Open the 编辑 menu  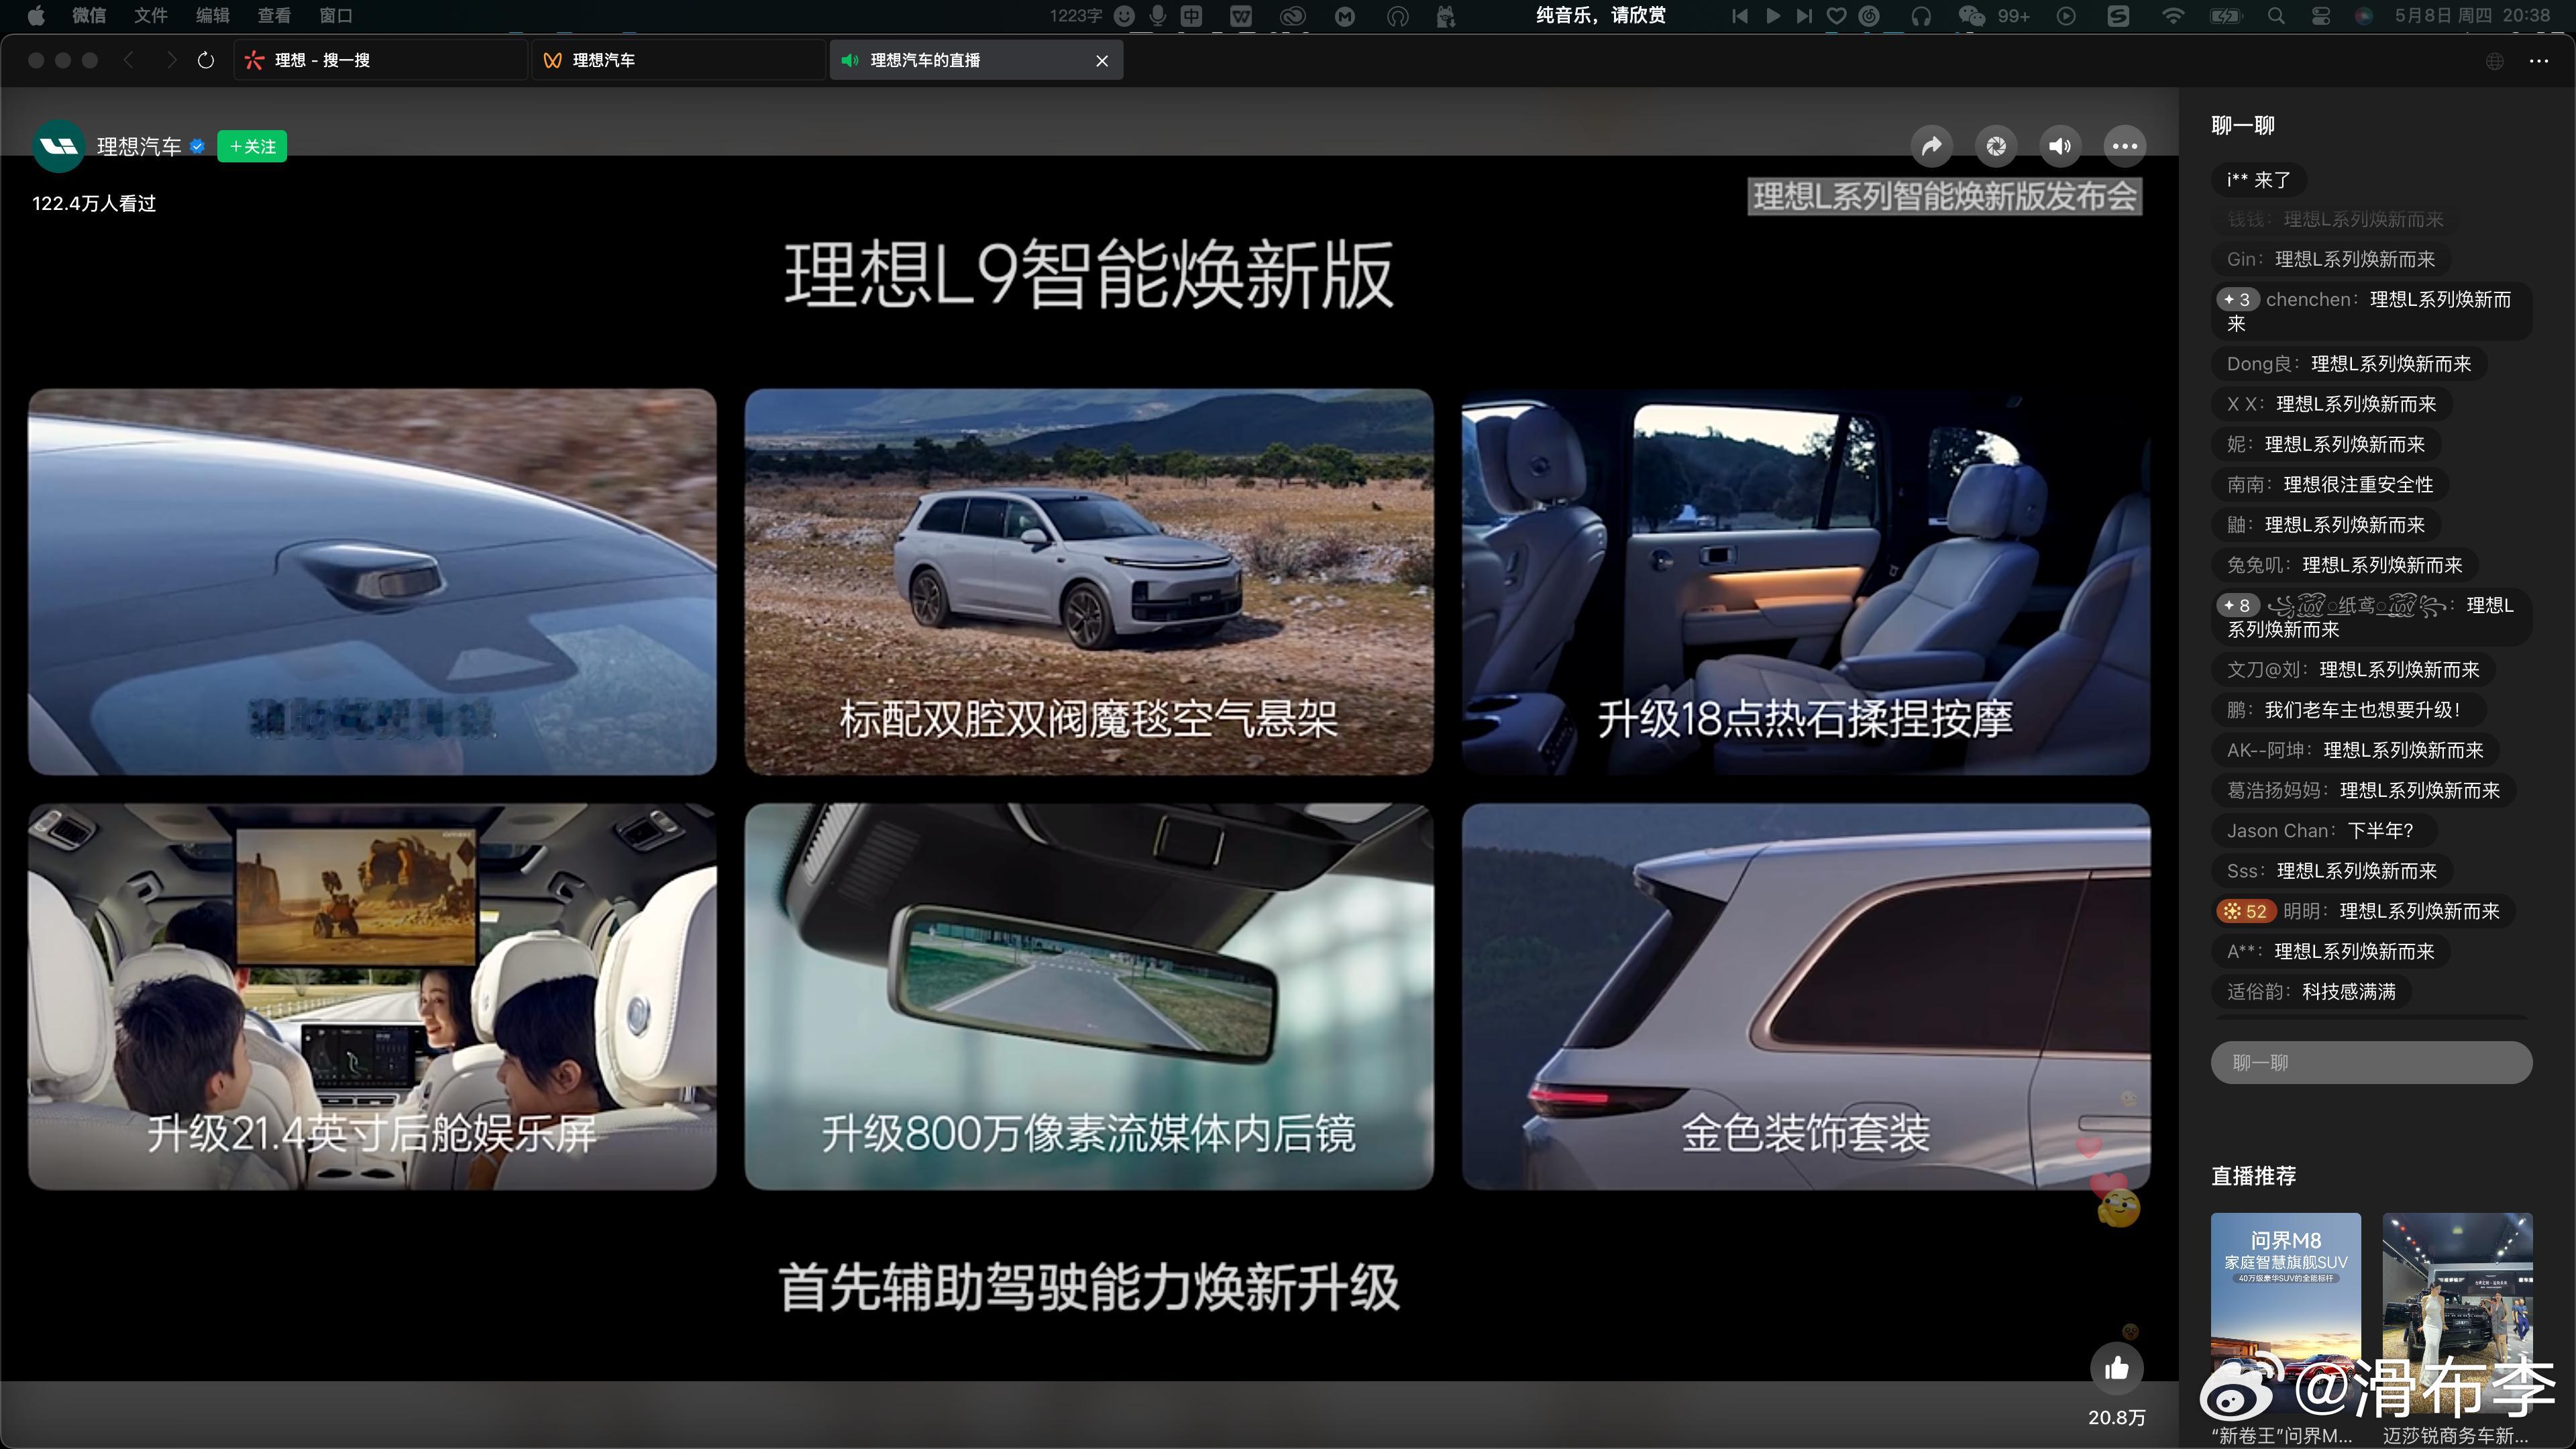[x=213, y=15]
